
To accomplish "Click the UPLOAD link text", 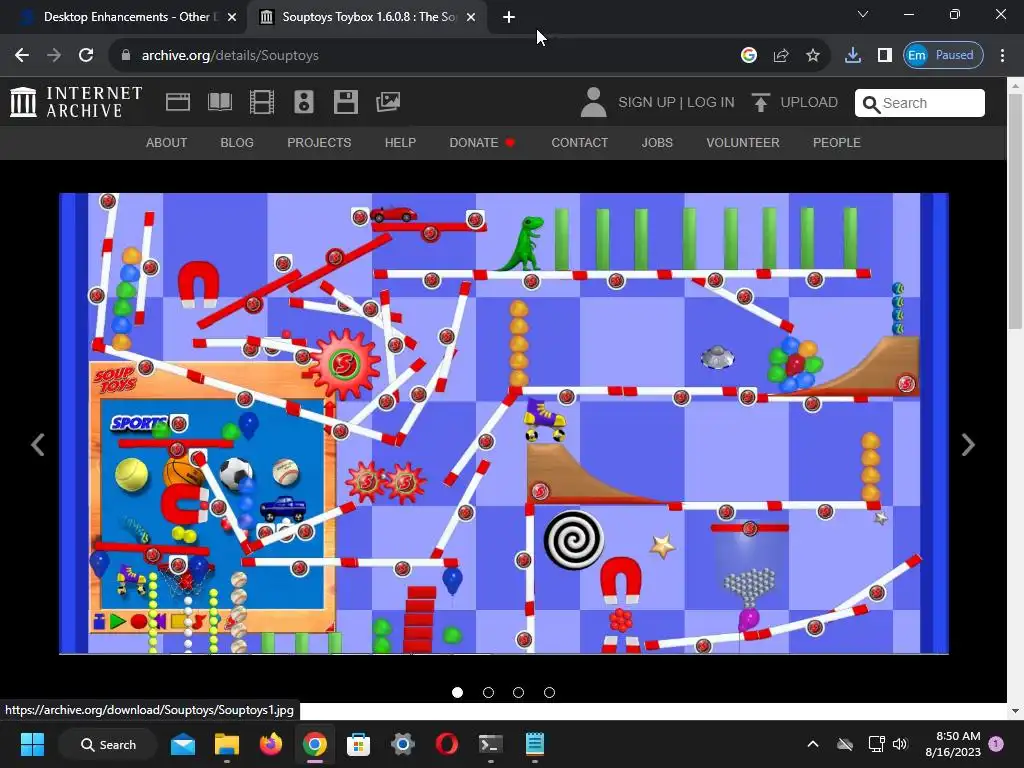I will (x=809, y=103).
